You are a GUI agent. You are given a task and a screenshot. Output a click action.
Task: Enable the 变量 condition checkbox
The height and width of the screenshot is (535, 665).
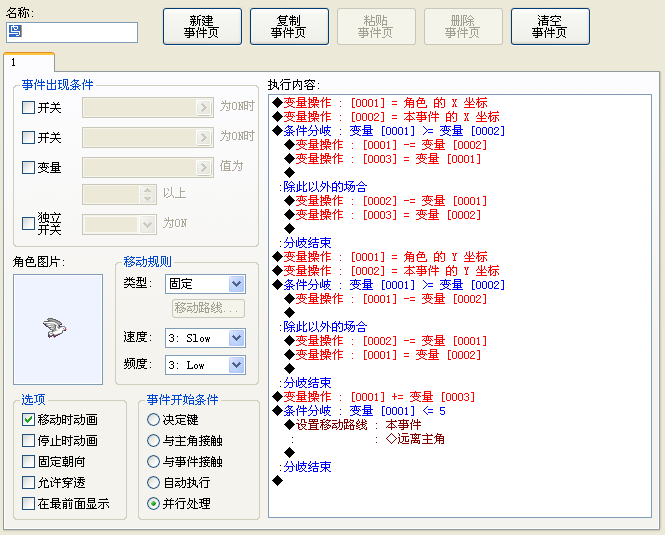(28, 168)
